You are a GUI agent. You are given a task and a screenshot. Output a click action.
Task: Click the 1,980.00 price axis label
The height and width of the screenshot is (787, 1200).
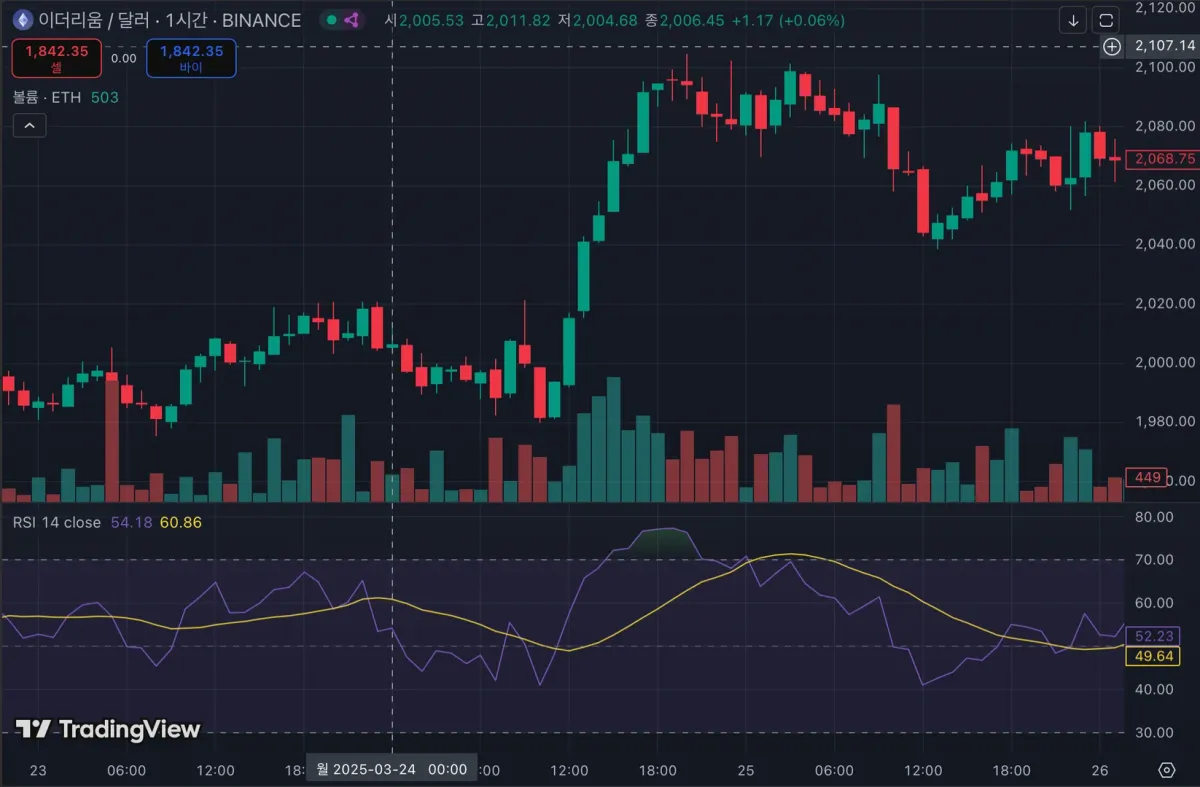pos(1165,421)
